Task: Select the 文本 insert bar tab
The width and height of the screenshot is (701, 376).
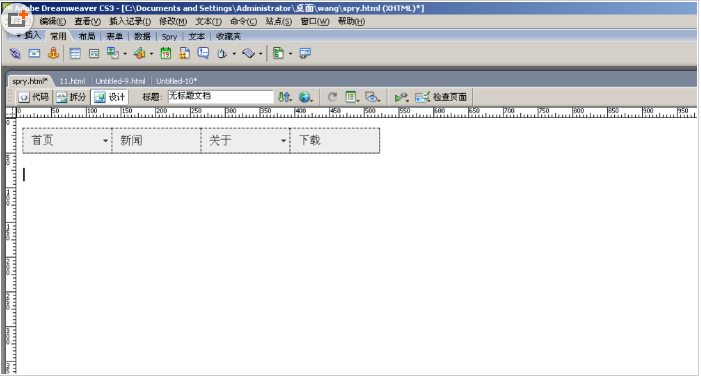Action: [197, 36]
